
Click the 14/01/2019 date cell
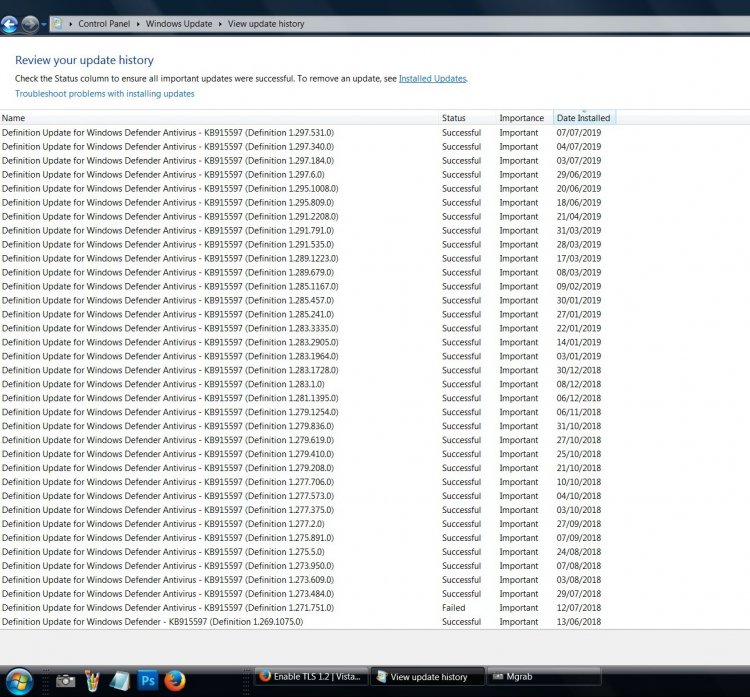[x=579, y=342]
